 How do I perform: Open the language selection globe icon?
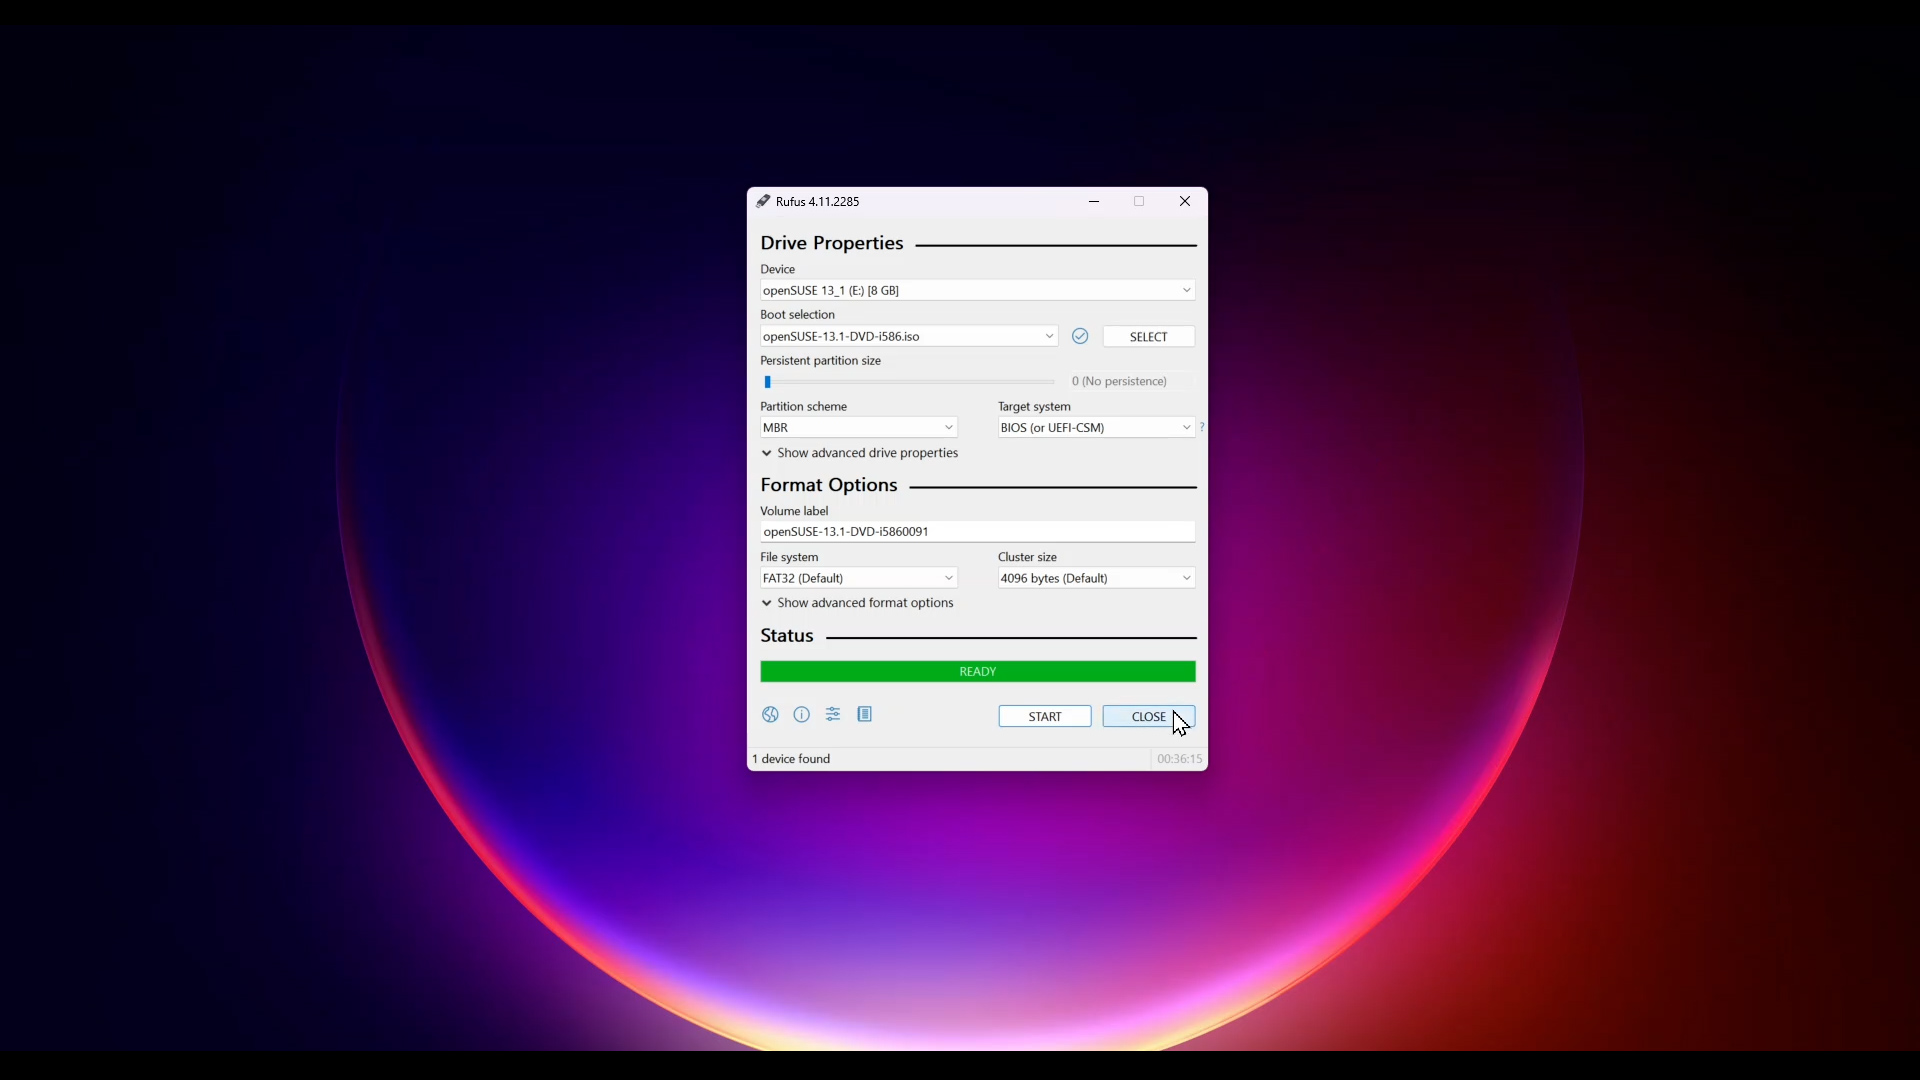(x=770, y=714)
